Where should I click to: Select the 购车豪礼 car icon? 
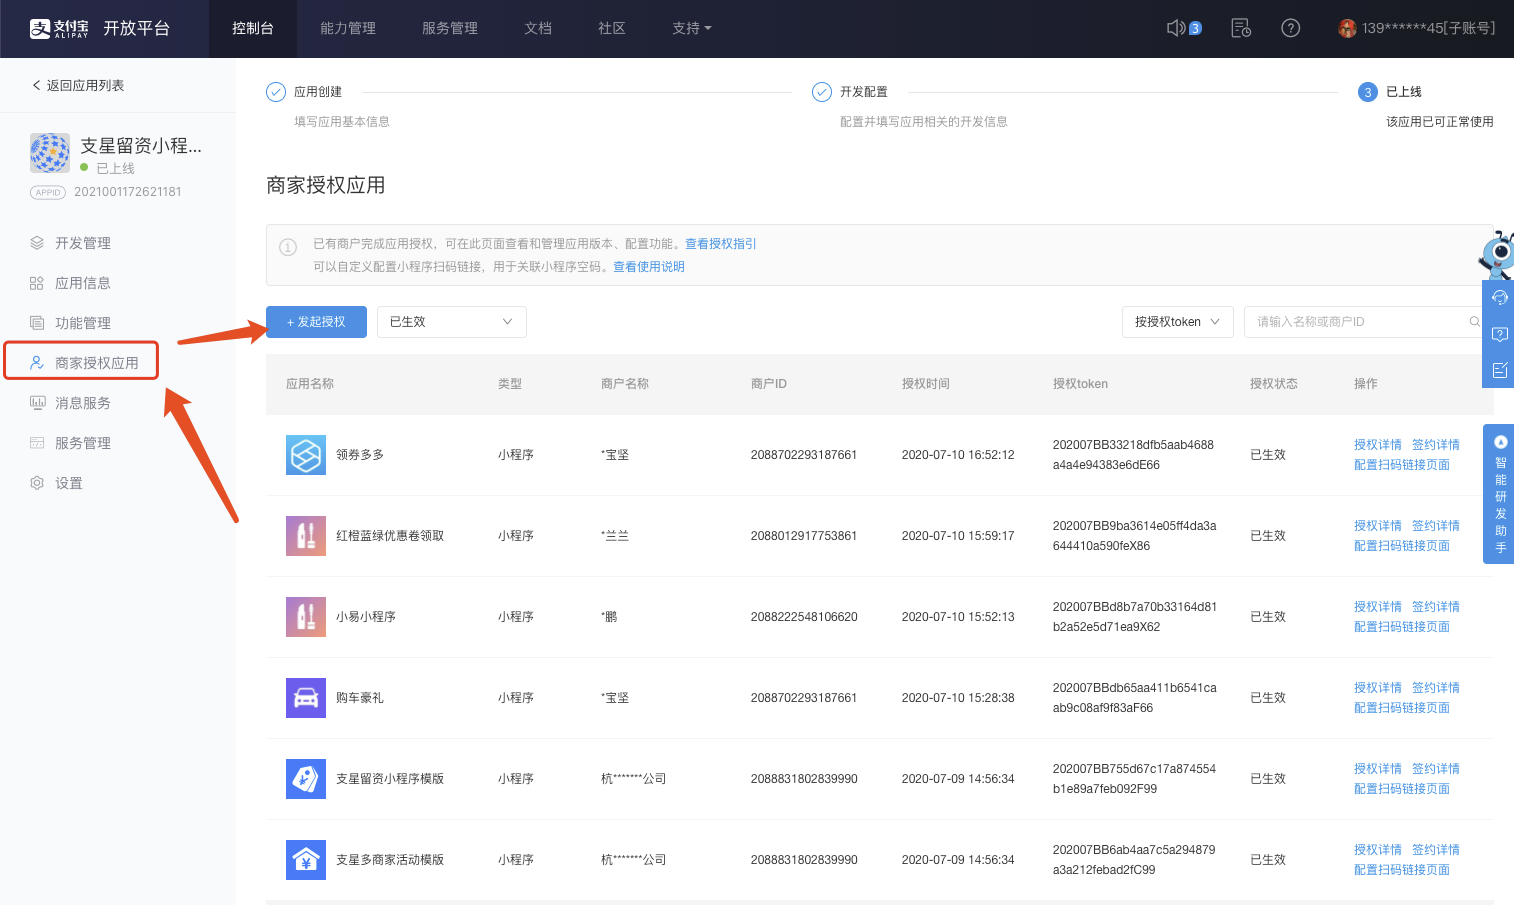click(306, 698)
